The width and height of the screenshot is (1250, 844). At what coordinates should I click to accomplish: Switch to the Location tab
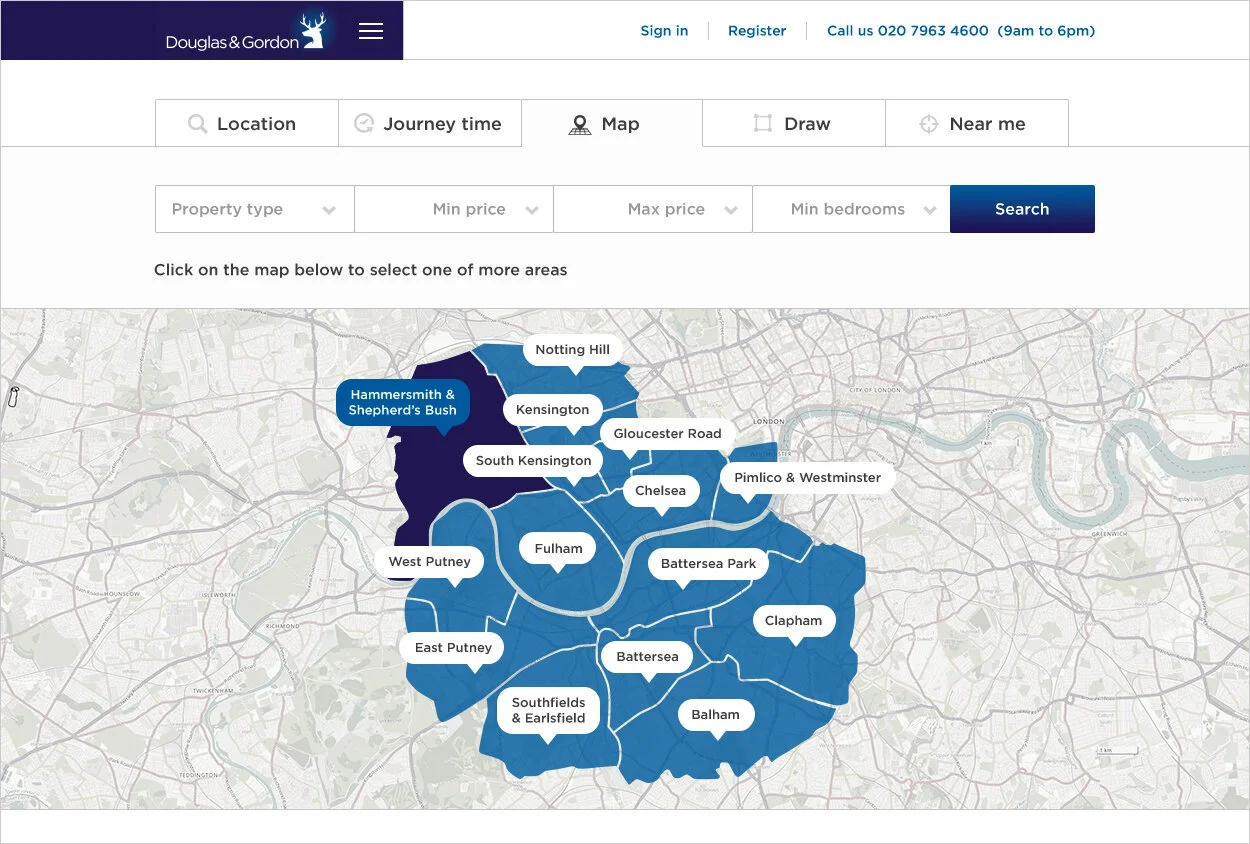(247, 123)
